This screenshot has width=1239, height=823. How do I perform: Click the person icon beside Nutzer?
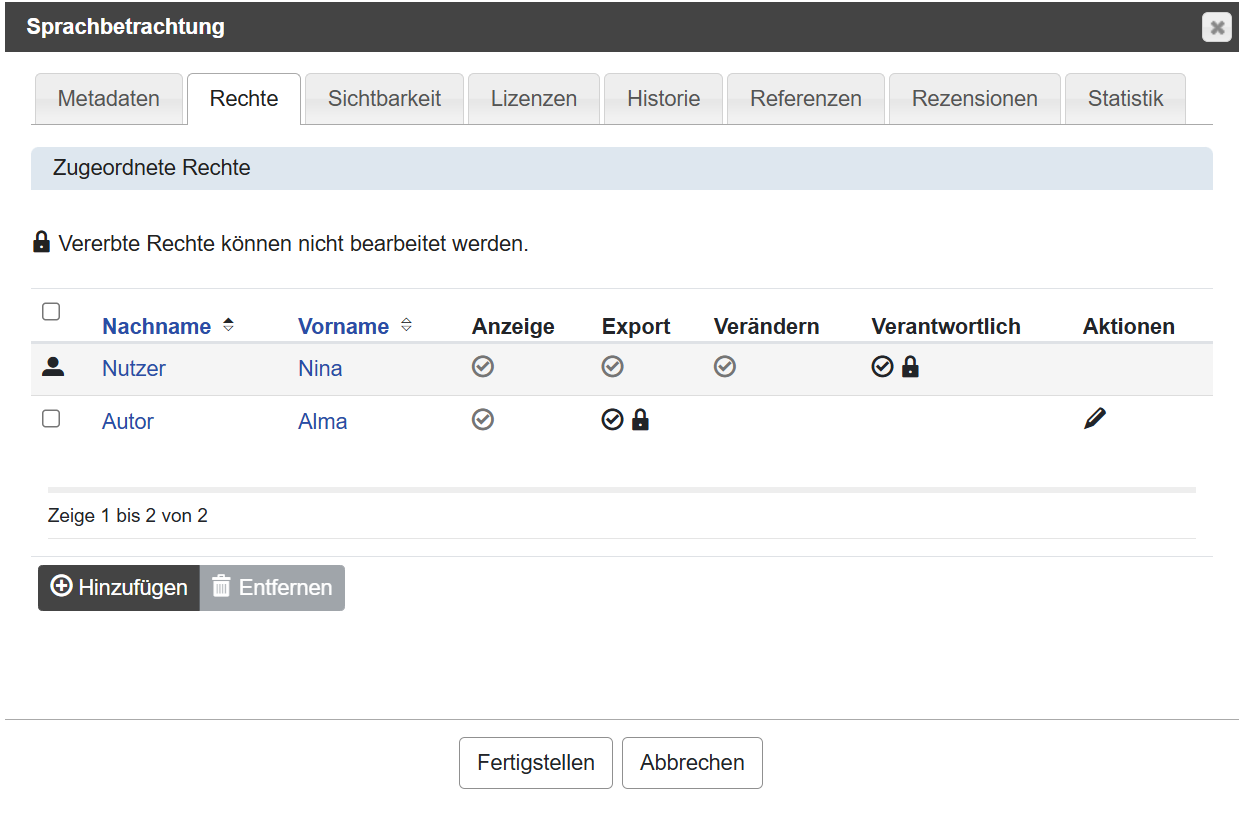click(53, 367)
